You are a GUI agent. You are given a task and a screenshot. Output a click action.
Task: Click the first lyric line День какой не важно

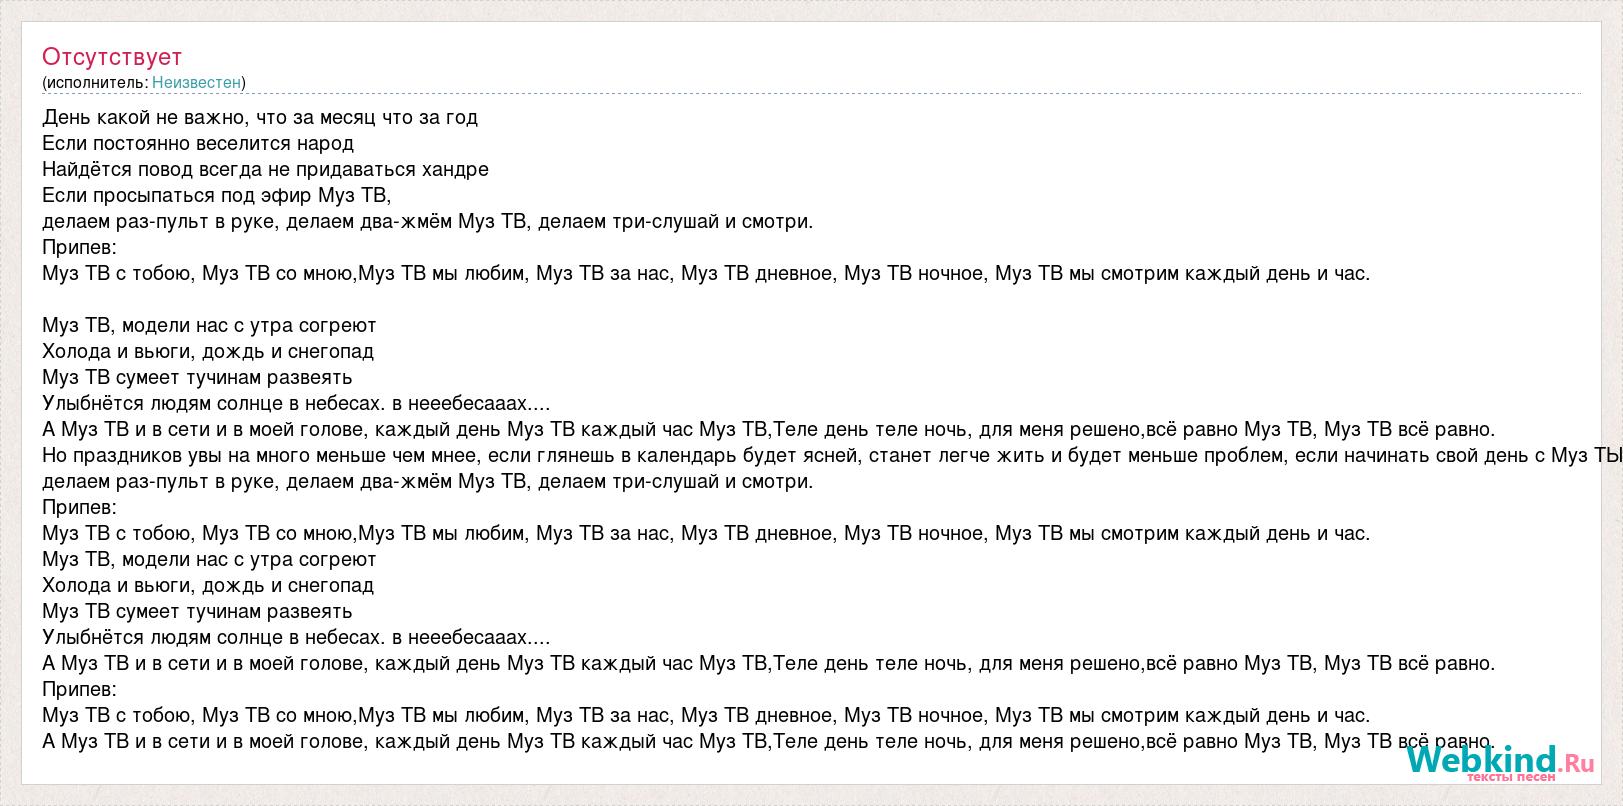pos(260,117)
